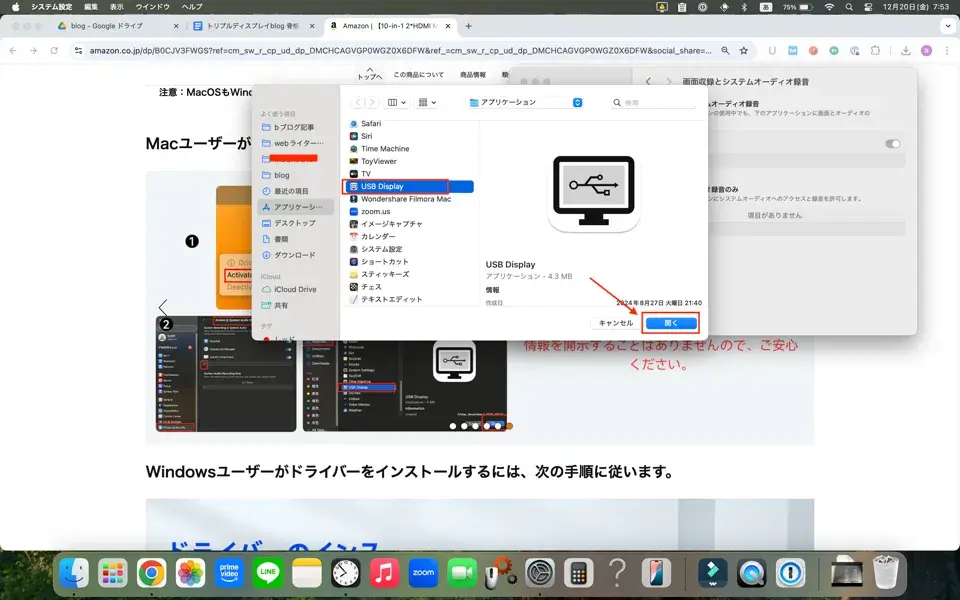Screen dimensions: 960x600
Task: Jump to トップへ on the Amazon page
Action: (x=370, y=74)
